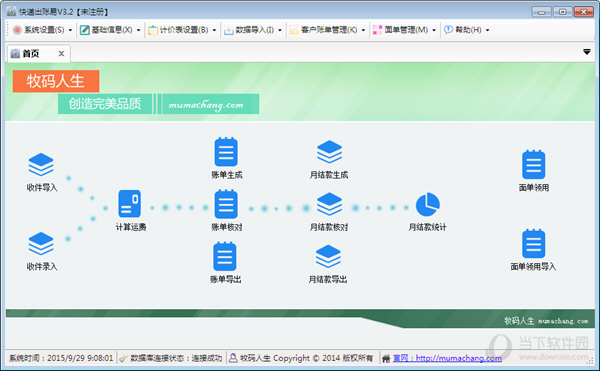Close the application window
Image resolution: width=600 pixels, height=371 pixels.
[584, 12]
